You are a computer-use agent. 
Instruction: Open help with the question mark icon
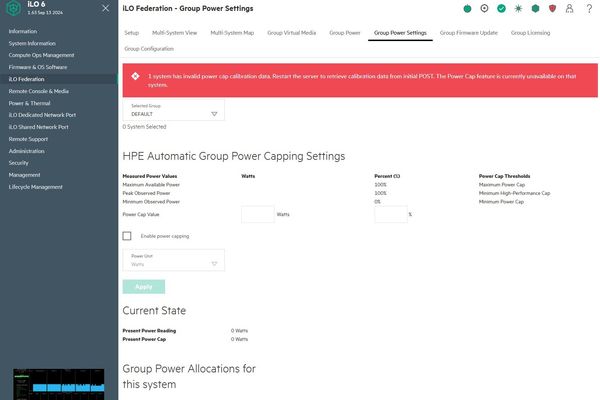[x=589, y=8]
